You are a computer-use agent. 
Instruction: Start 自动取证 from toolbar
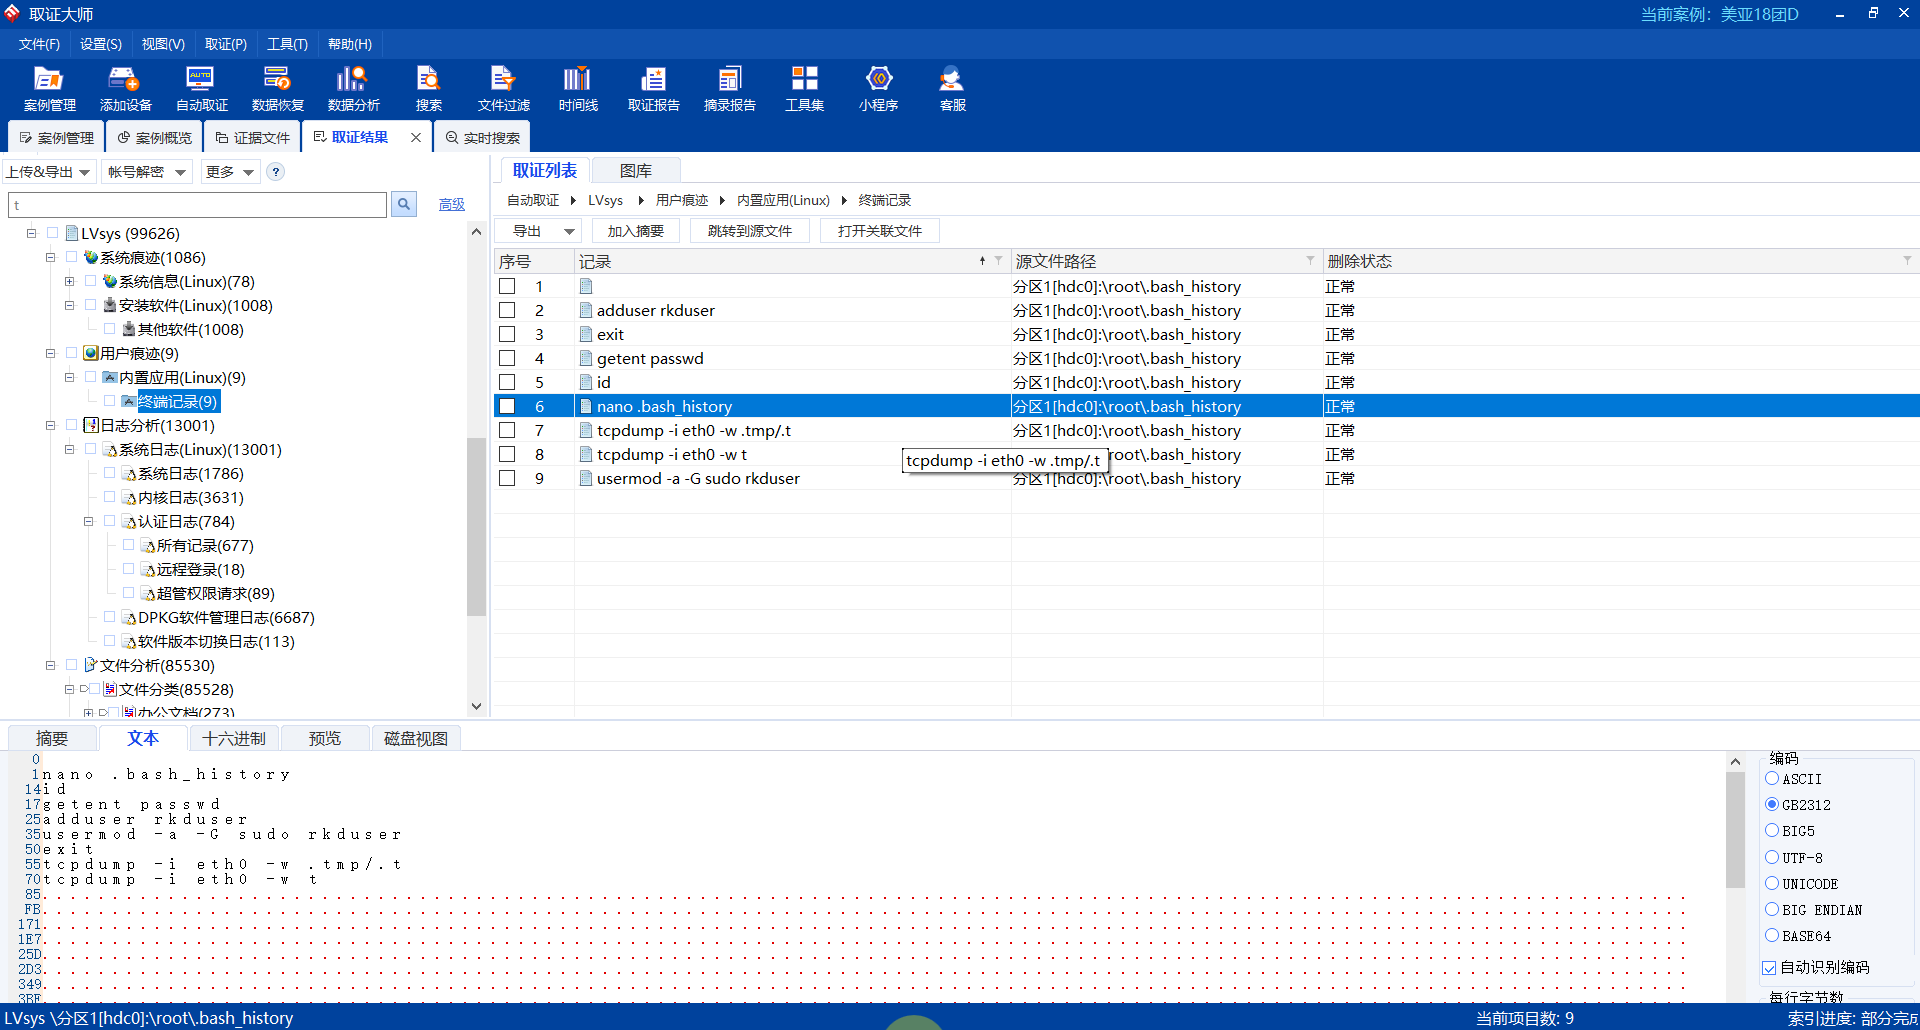[201, 88]
